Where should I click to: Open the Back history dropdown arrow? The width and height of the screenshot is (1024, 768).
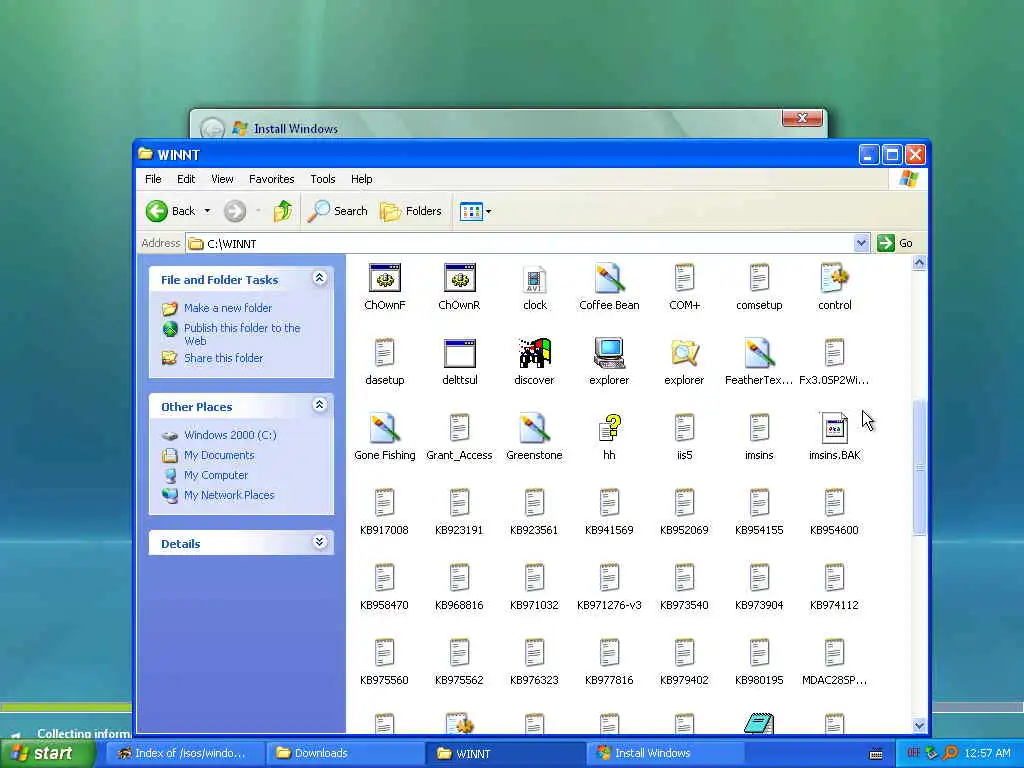pos(207,211)
